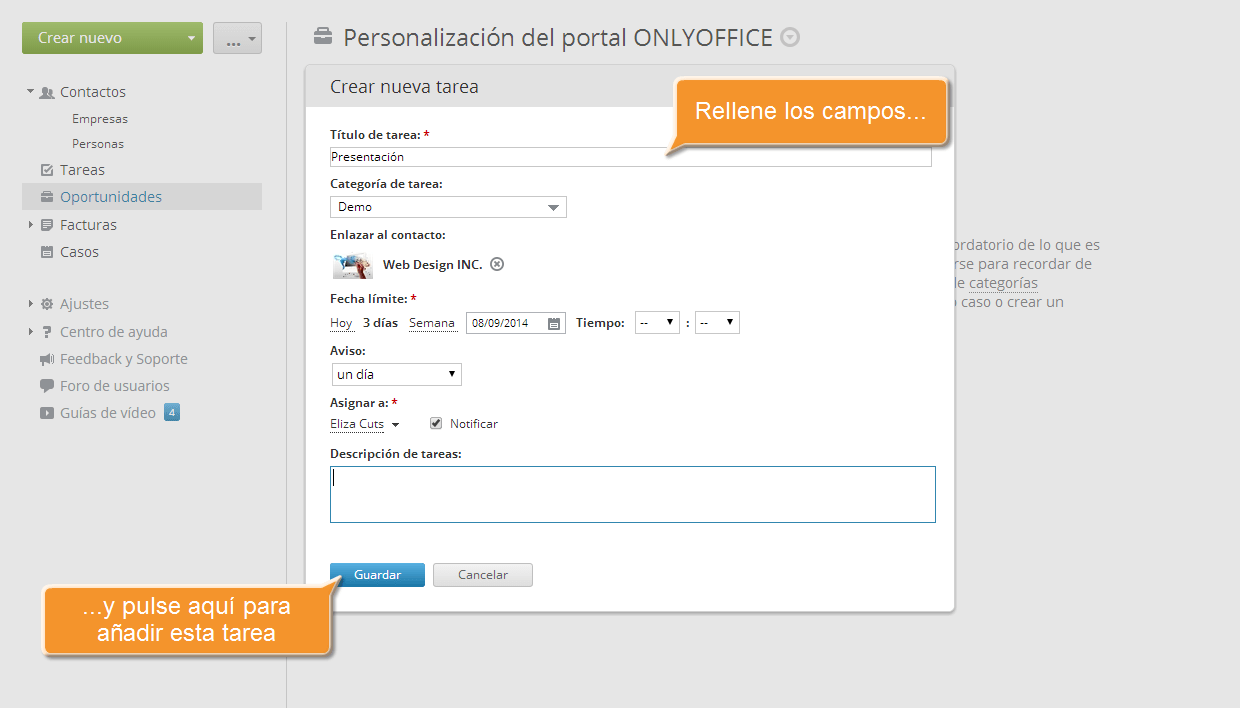Toggle the Notificar checkbox
1240x708 pixels.
pyautogui.click(x=436, y=423)
